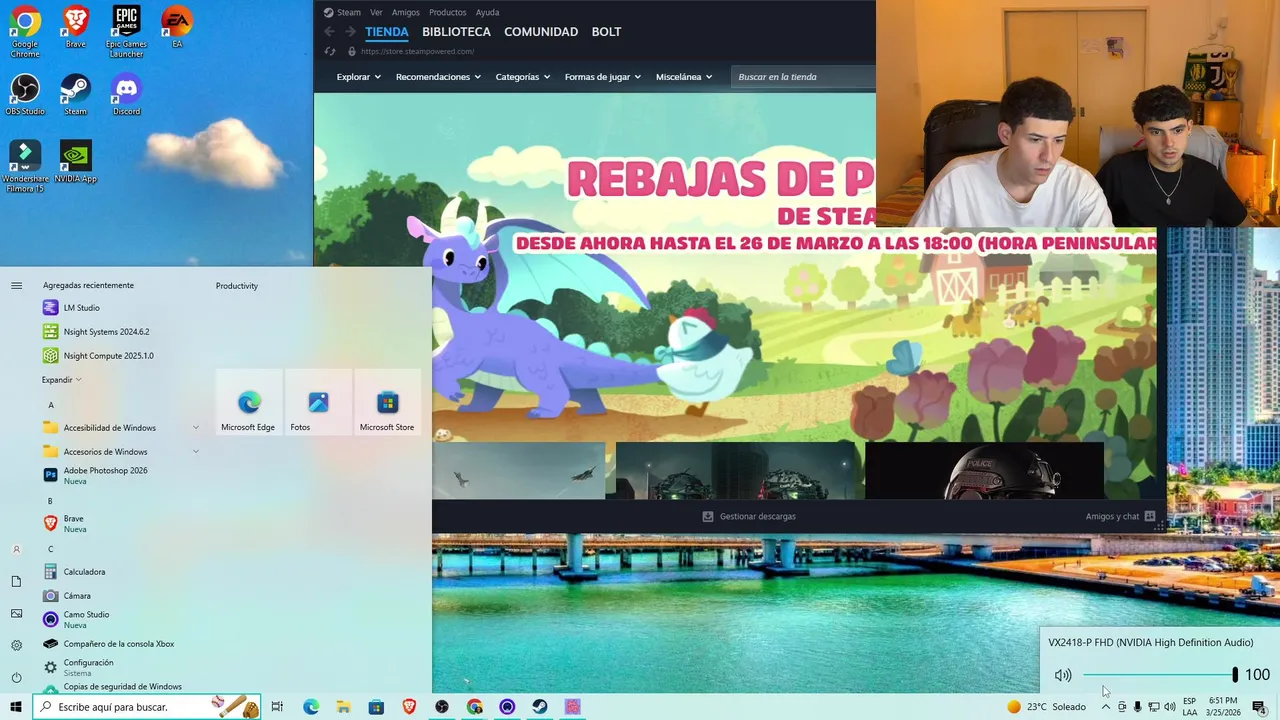1280x720 pixels.
Task: Open EA desktop shortcut
Action: [177, 27]
